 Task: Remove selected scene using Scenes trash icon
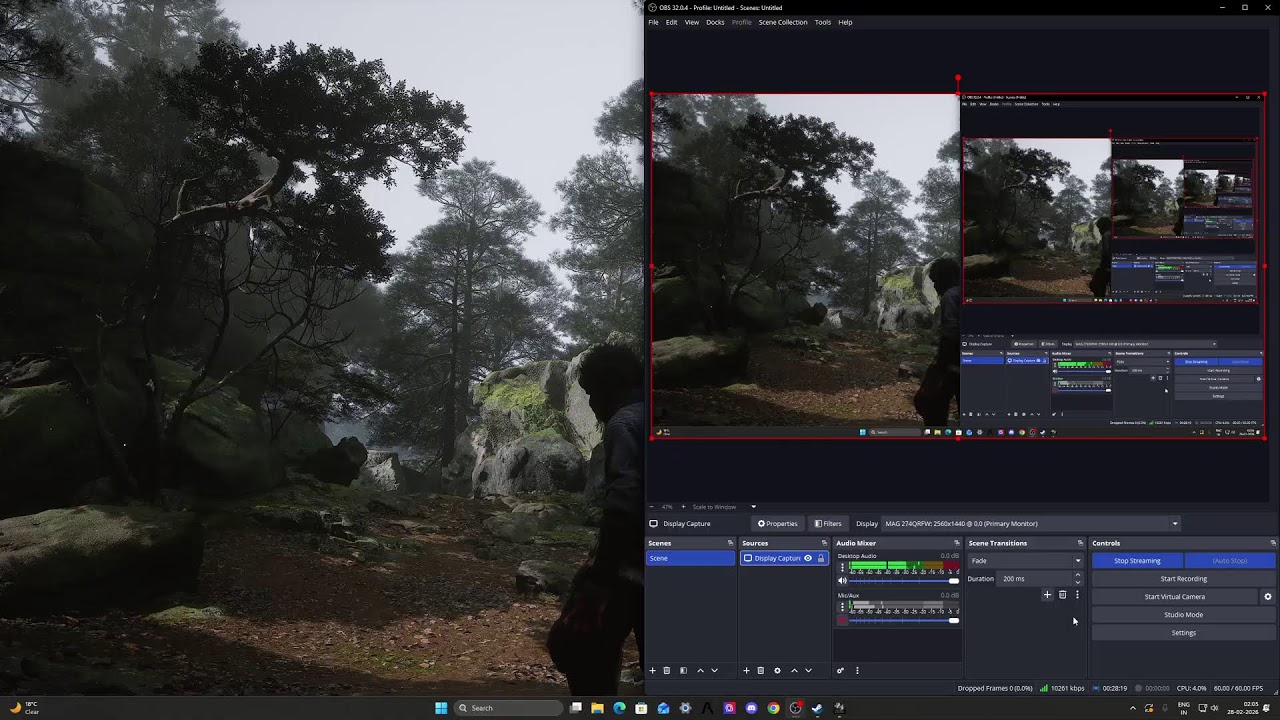pyautogui.click(x=667, y=670)
